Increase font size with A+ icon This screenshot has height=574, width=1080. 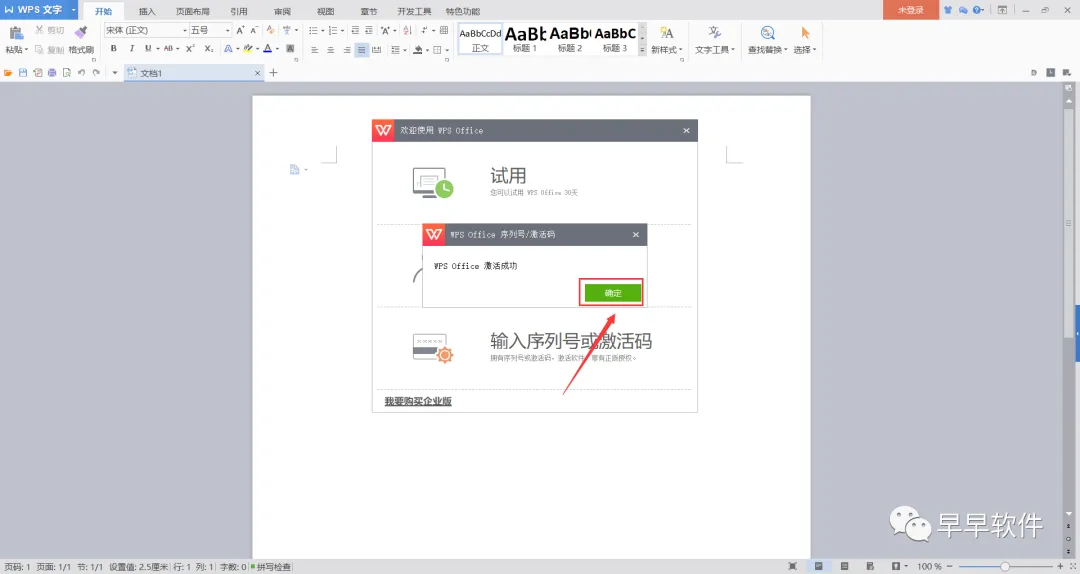coord(240,30)
